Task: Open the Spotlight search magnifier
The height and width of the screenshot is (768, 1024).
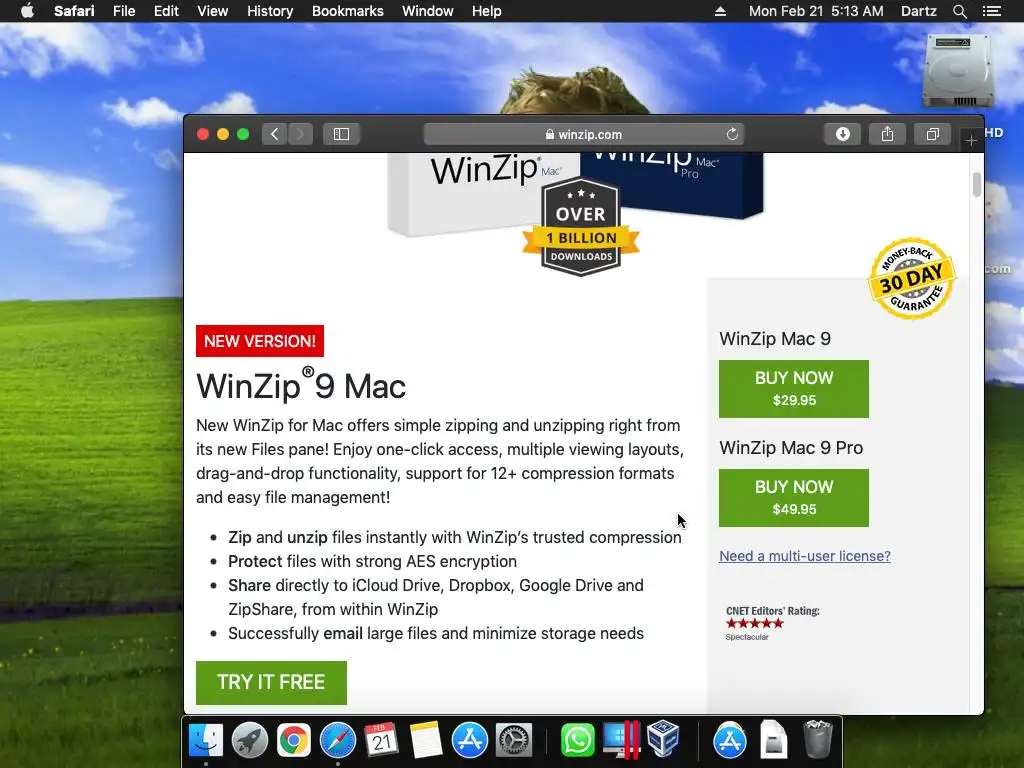Action: [959, 11]
